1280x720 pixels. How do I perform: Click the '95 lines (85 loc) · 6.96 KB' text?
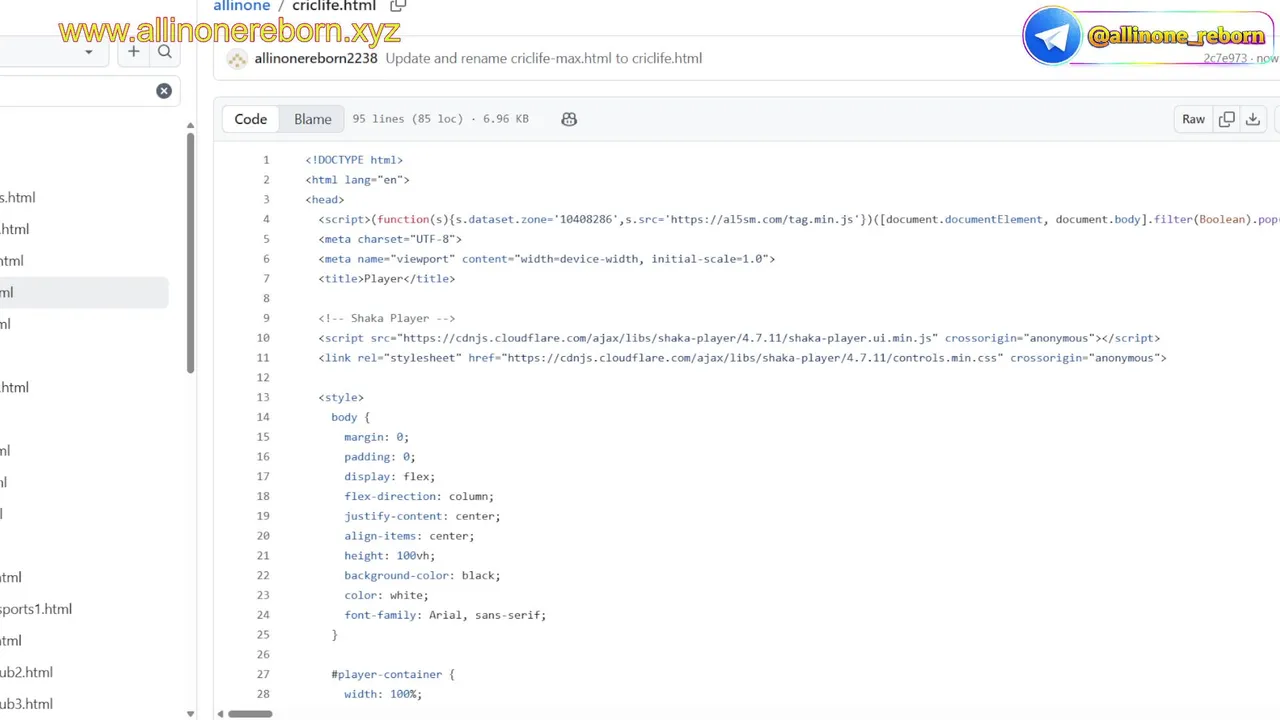[440, 119]
